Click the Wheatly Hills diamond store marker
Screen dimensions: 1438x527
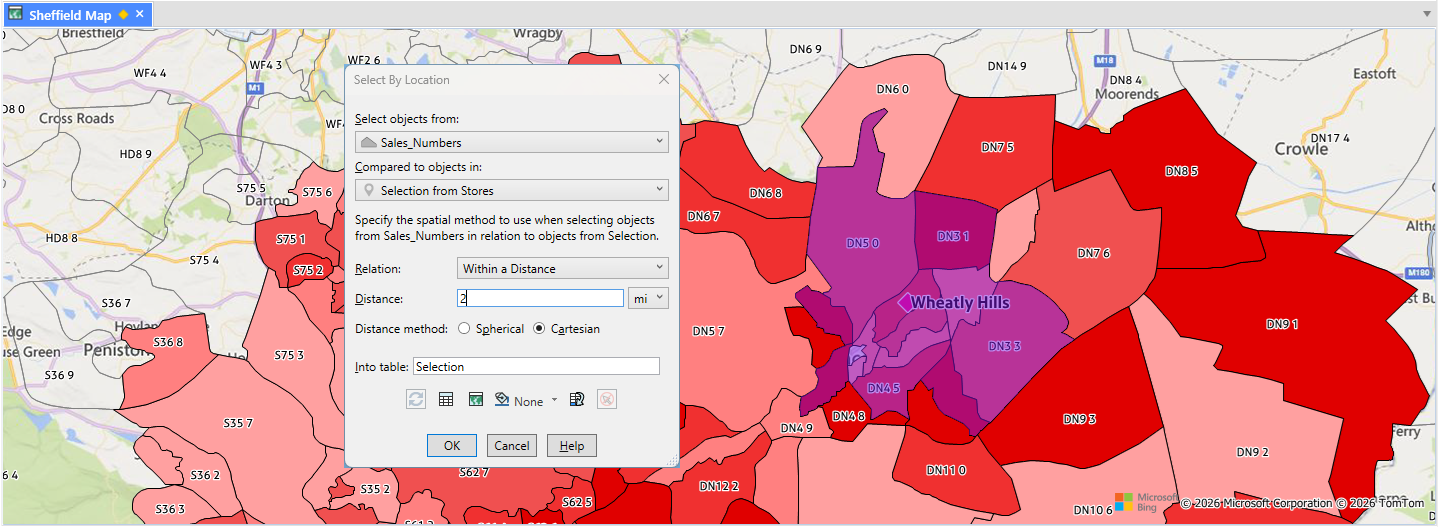[904, 302]
